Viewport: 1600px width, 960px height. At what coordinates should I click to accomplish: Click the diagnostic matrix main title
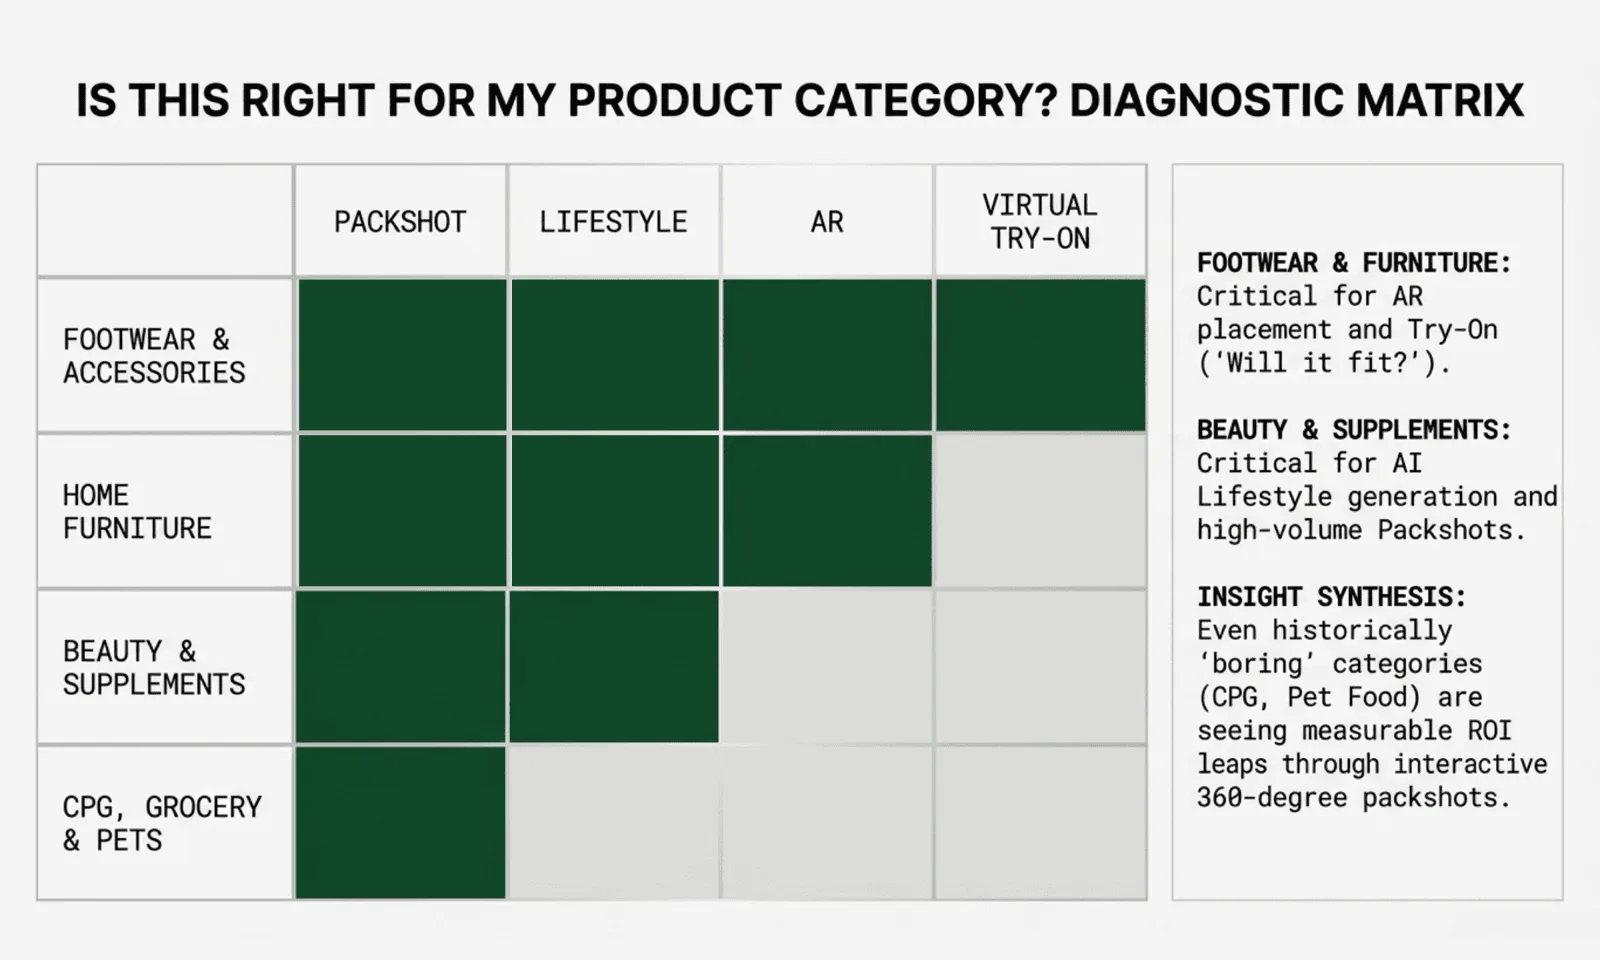pos(800,101)
